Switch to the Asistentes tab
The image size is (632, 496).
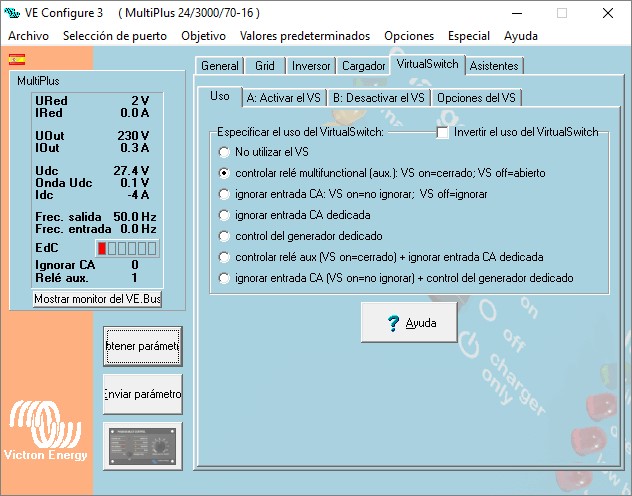(x=494, y=66)
